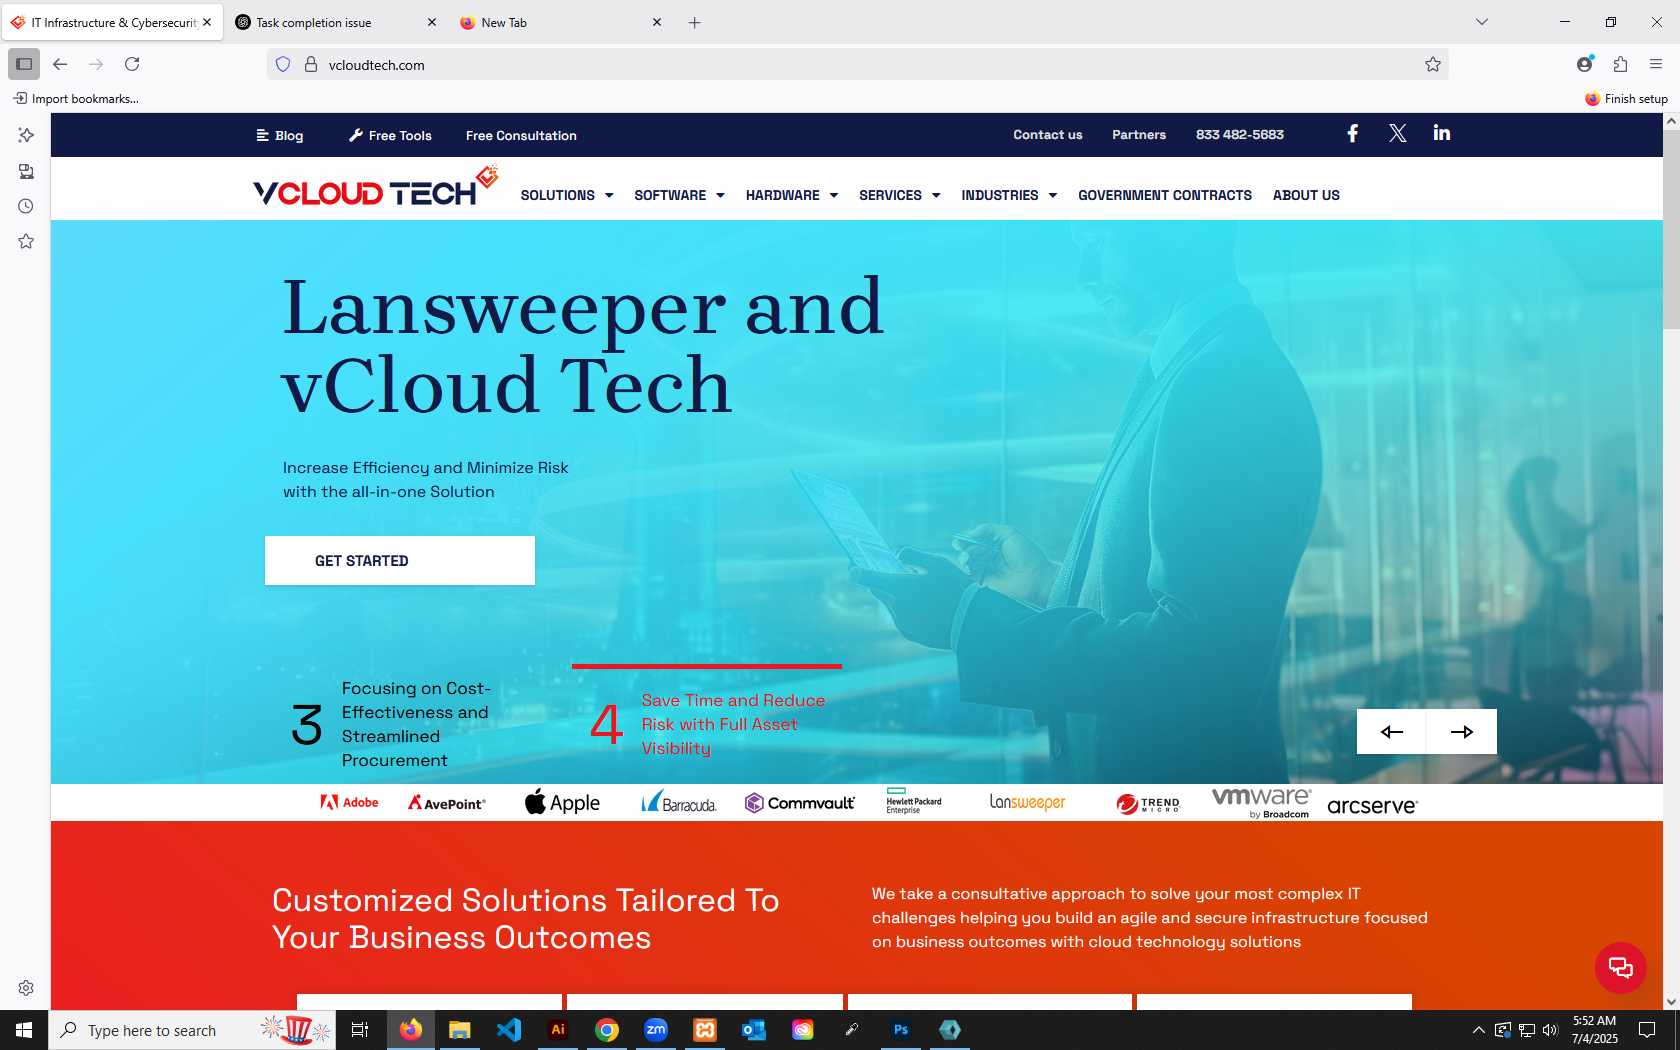Click the Adobe partner logo
1680x1050 pixels.
click(349, 802)
